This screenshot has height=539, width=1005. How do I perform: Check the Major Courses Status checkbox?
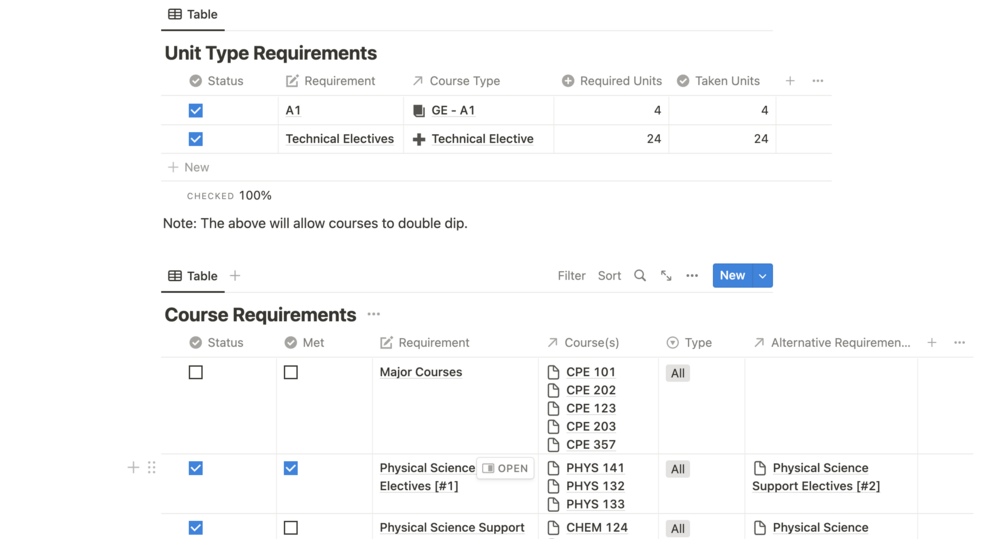pos(196,372)
